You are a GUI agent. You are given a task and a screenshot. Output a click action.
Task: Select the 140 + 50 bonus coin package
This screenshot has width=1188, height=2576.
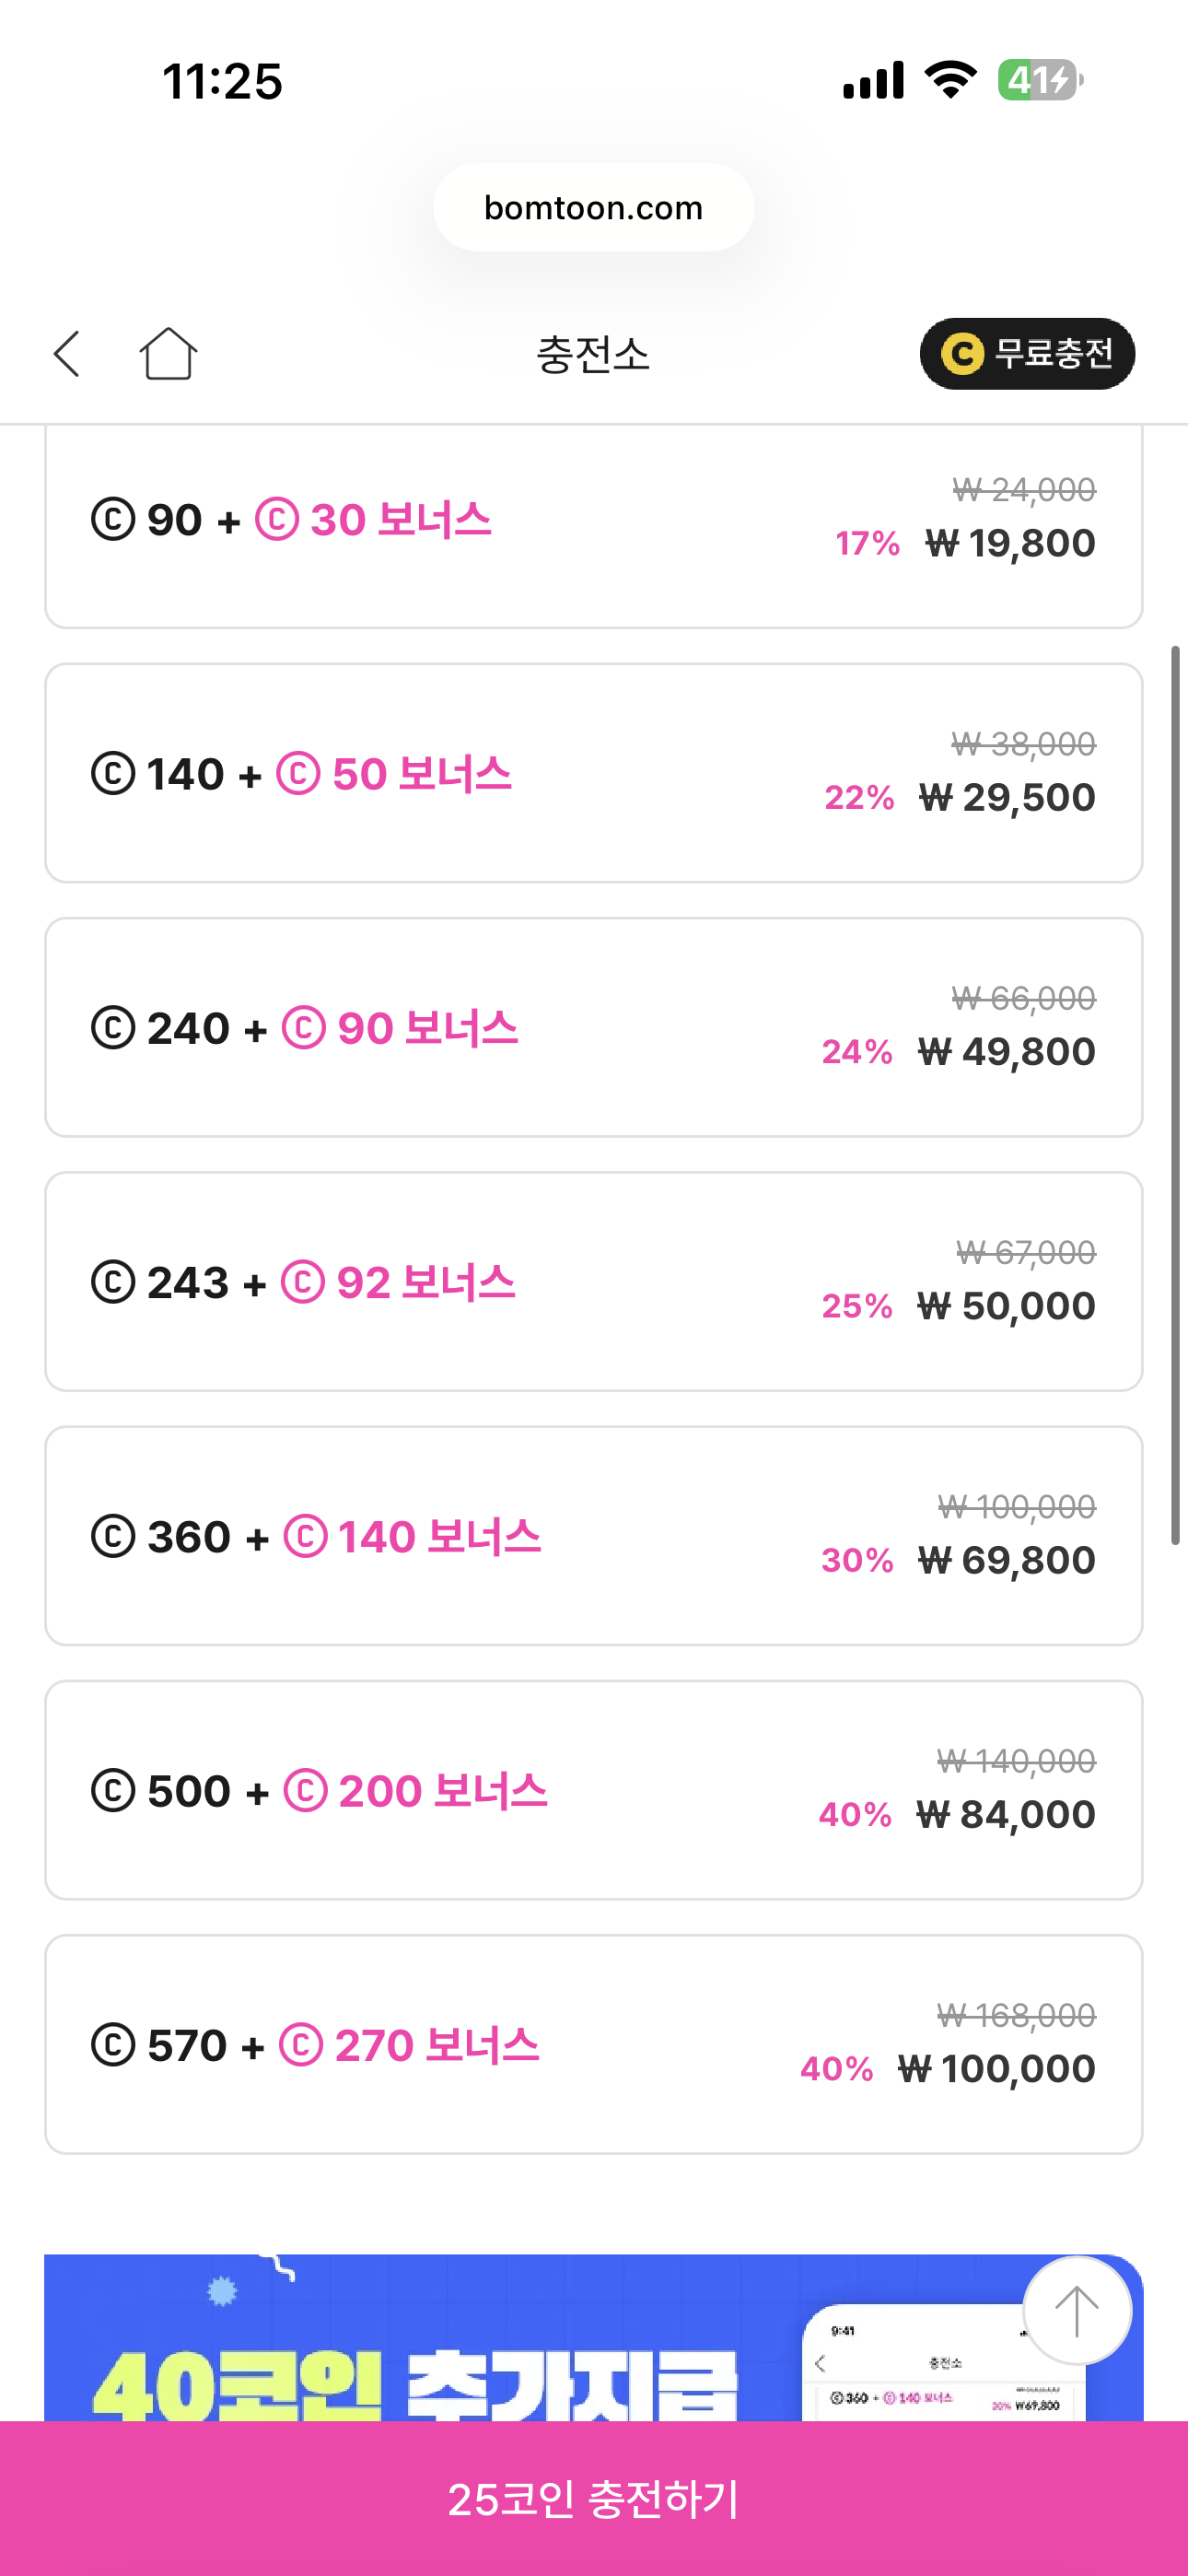point(593,773)
